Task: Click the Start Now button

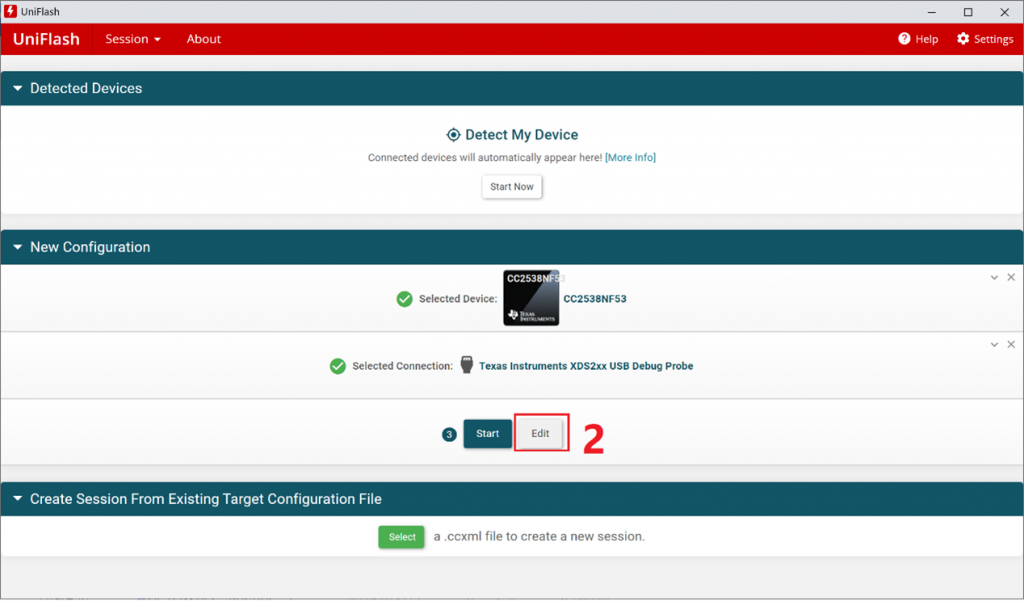Action: click(x=512, y=187)
